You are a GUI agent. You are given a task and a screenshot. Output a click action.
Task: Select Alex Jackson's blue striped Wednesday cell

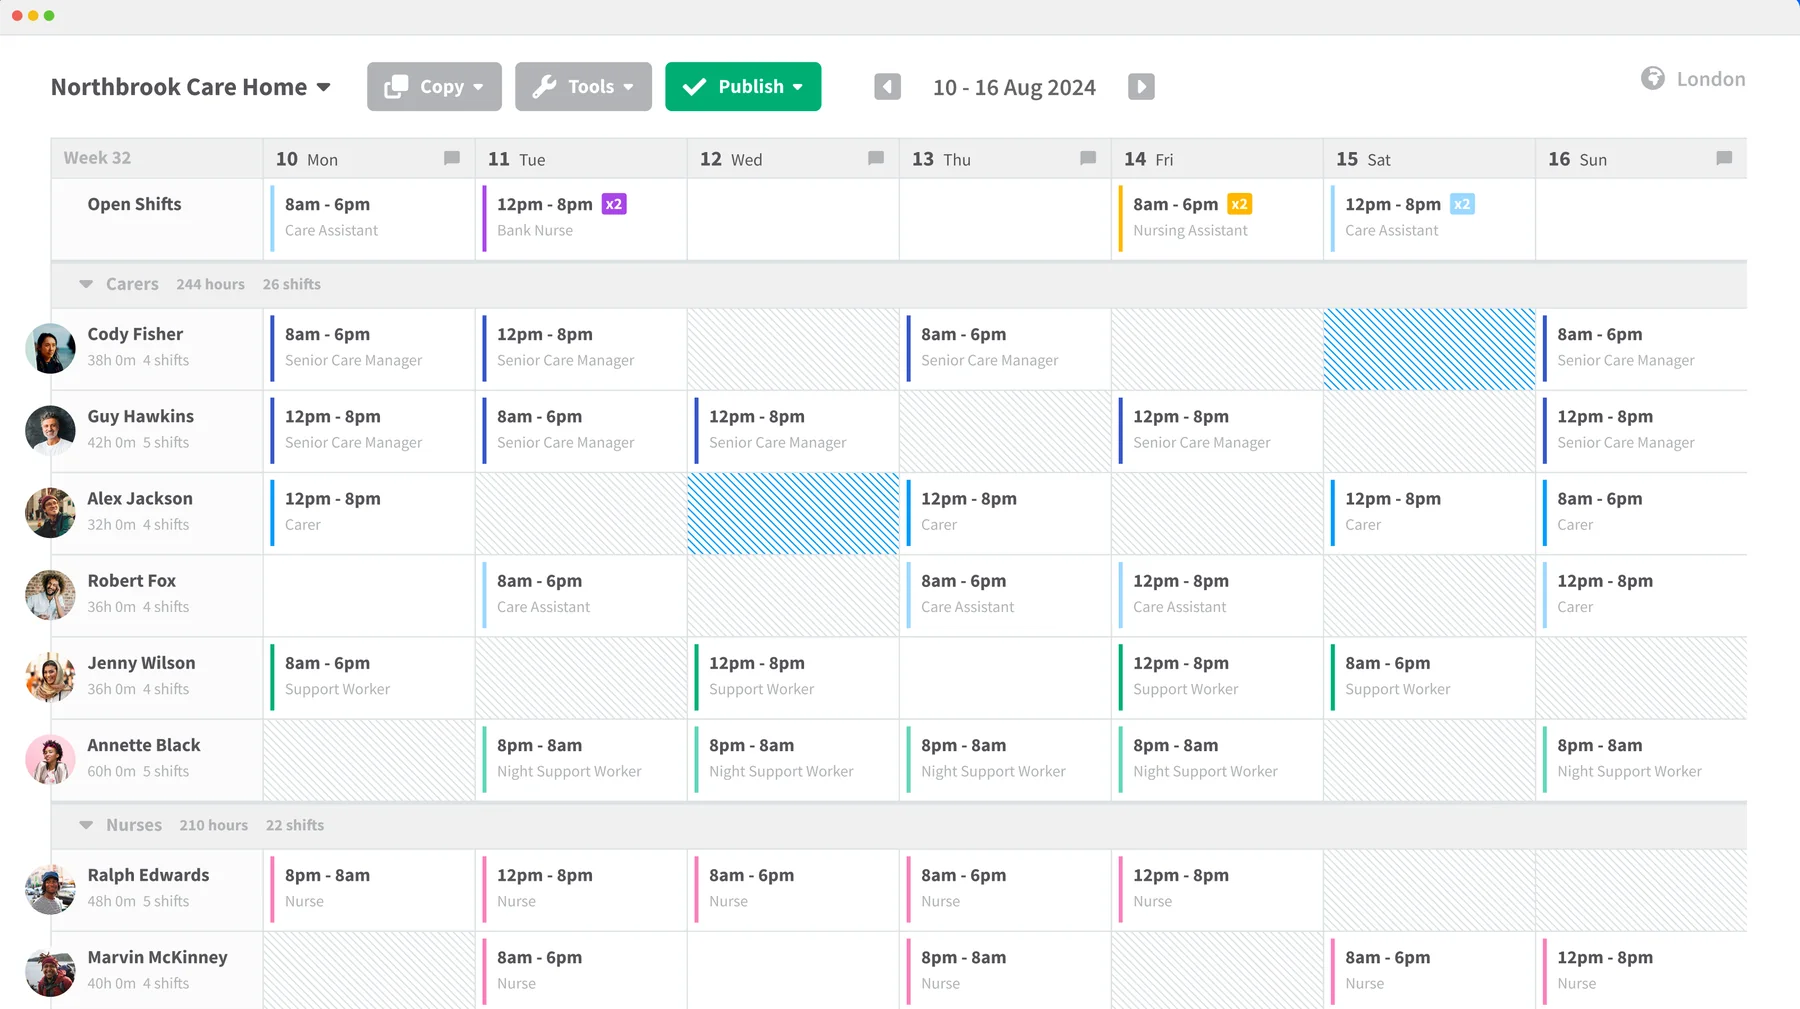pos(793,513)
